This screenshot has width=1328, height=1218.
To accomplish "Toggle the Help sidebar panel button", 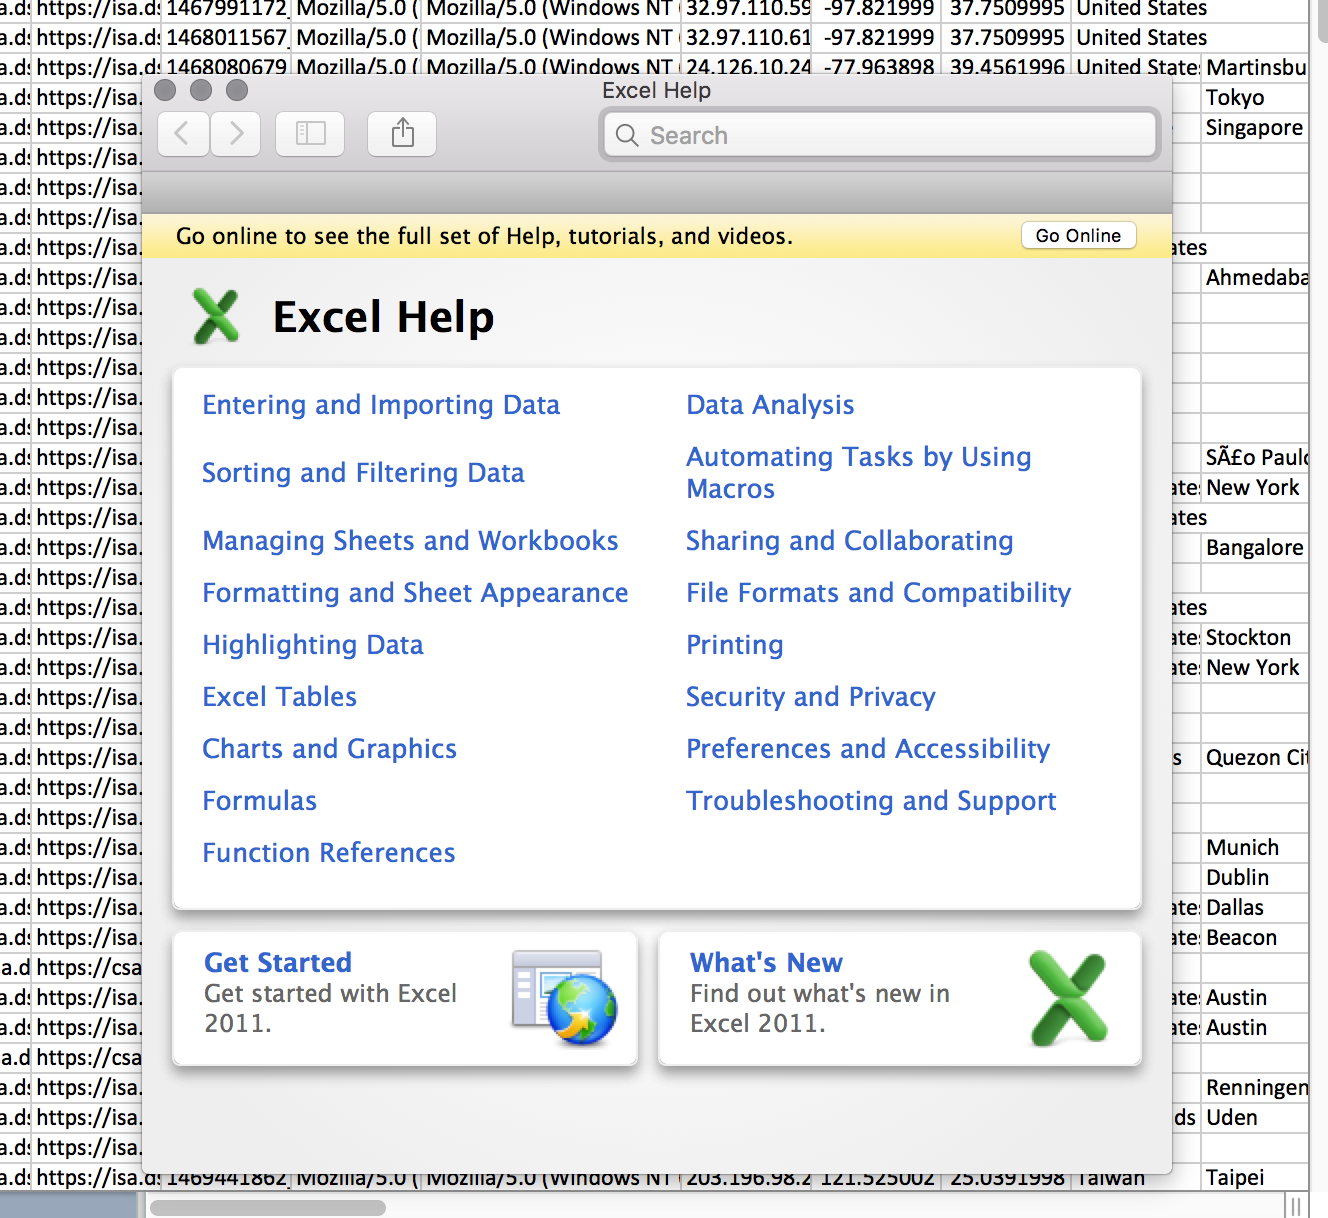I will coord(310,134).
